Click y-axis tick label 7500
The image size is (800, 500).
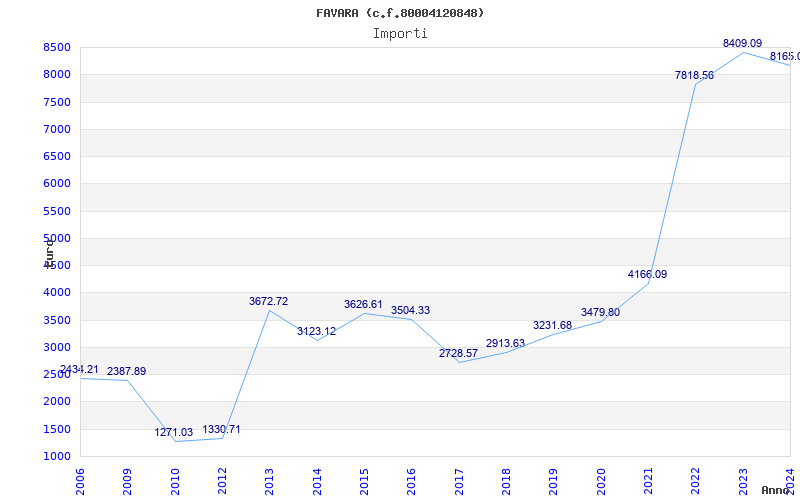[57, 102]
